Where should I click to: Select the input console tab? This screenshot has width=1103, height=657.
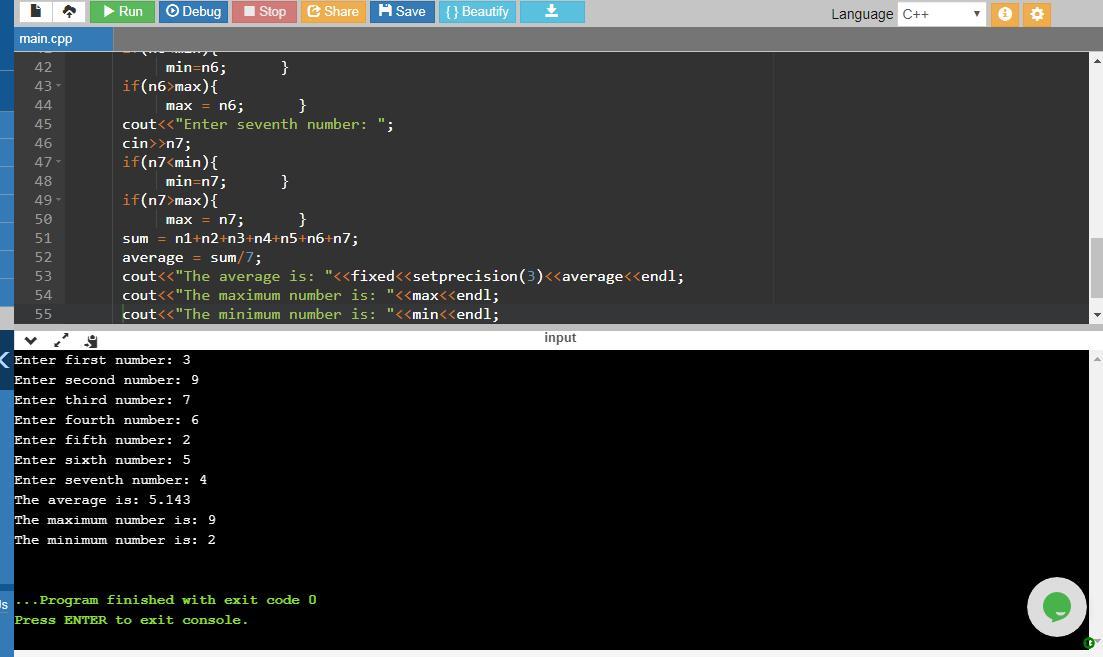click(560, 338)
